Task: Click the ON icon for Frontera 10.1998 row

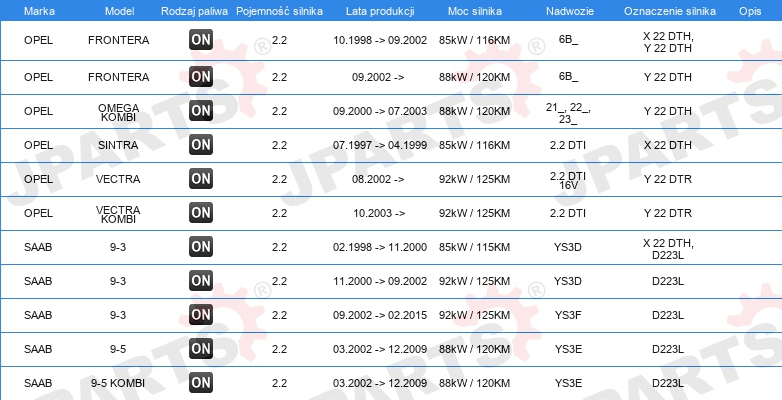Action: pyautogui.click(x=200, y=40)
